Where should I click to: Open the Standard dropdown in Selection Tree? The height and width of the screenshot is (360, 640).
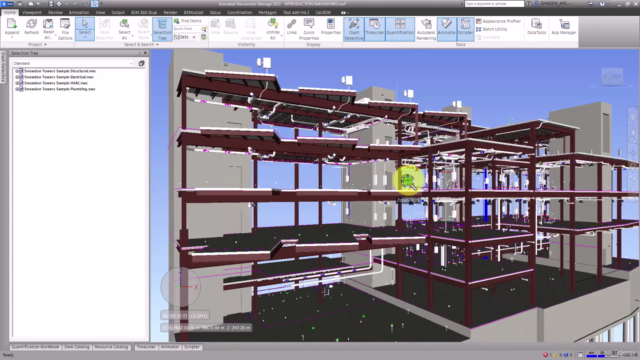tap(73, 63)
